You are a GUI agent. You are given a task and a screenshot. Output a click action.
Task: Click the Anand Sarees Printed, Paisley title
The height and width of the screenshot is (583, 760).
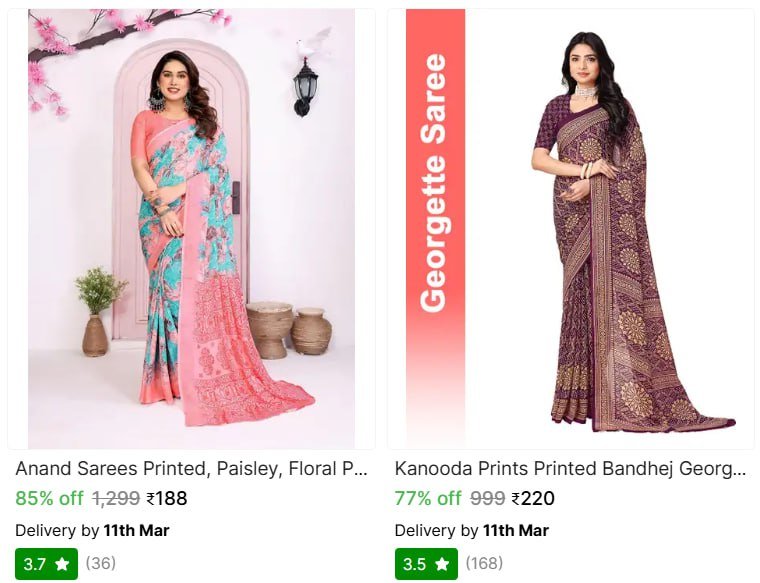pos(191,469)
